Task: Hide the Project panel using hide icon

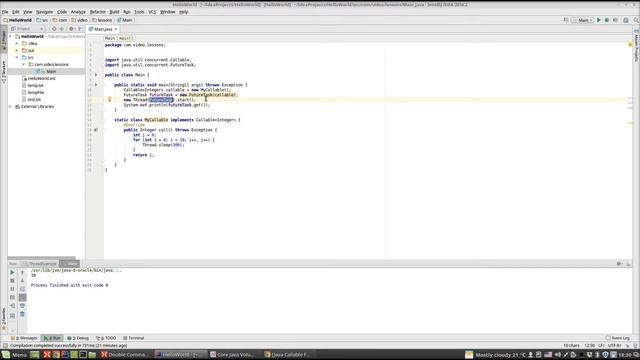Action: (x=80, y=29)
